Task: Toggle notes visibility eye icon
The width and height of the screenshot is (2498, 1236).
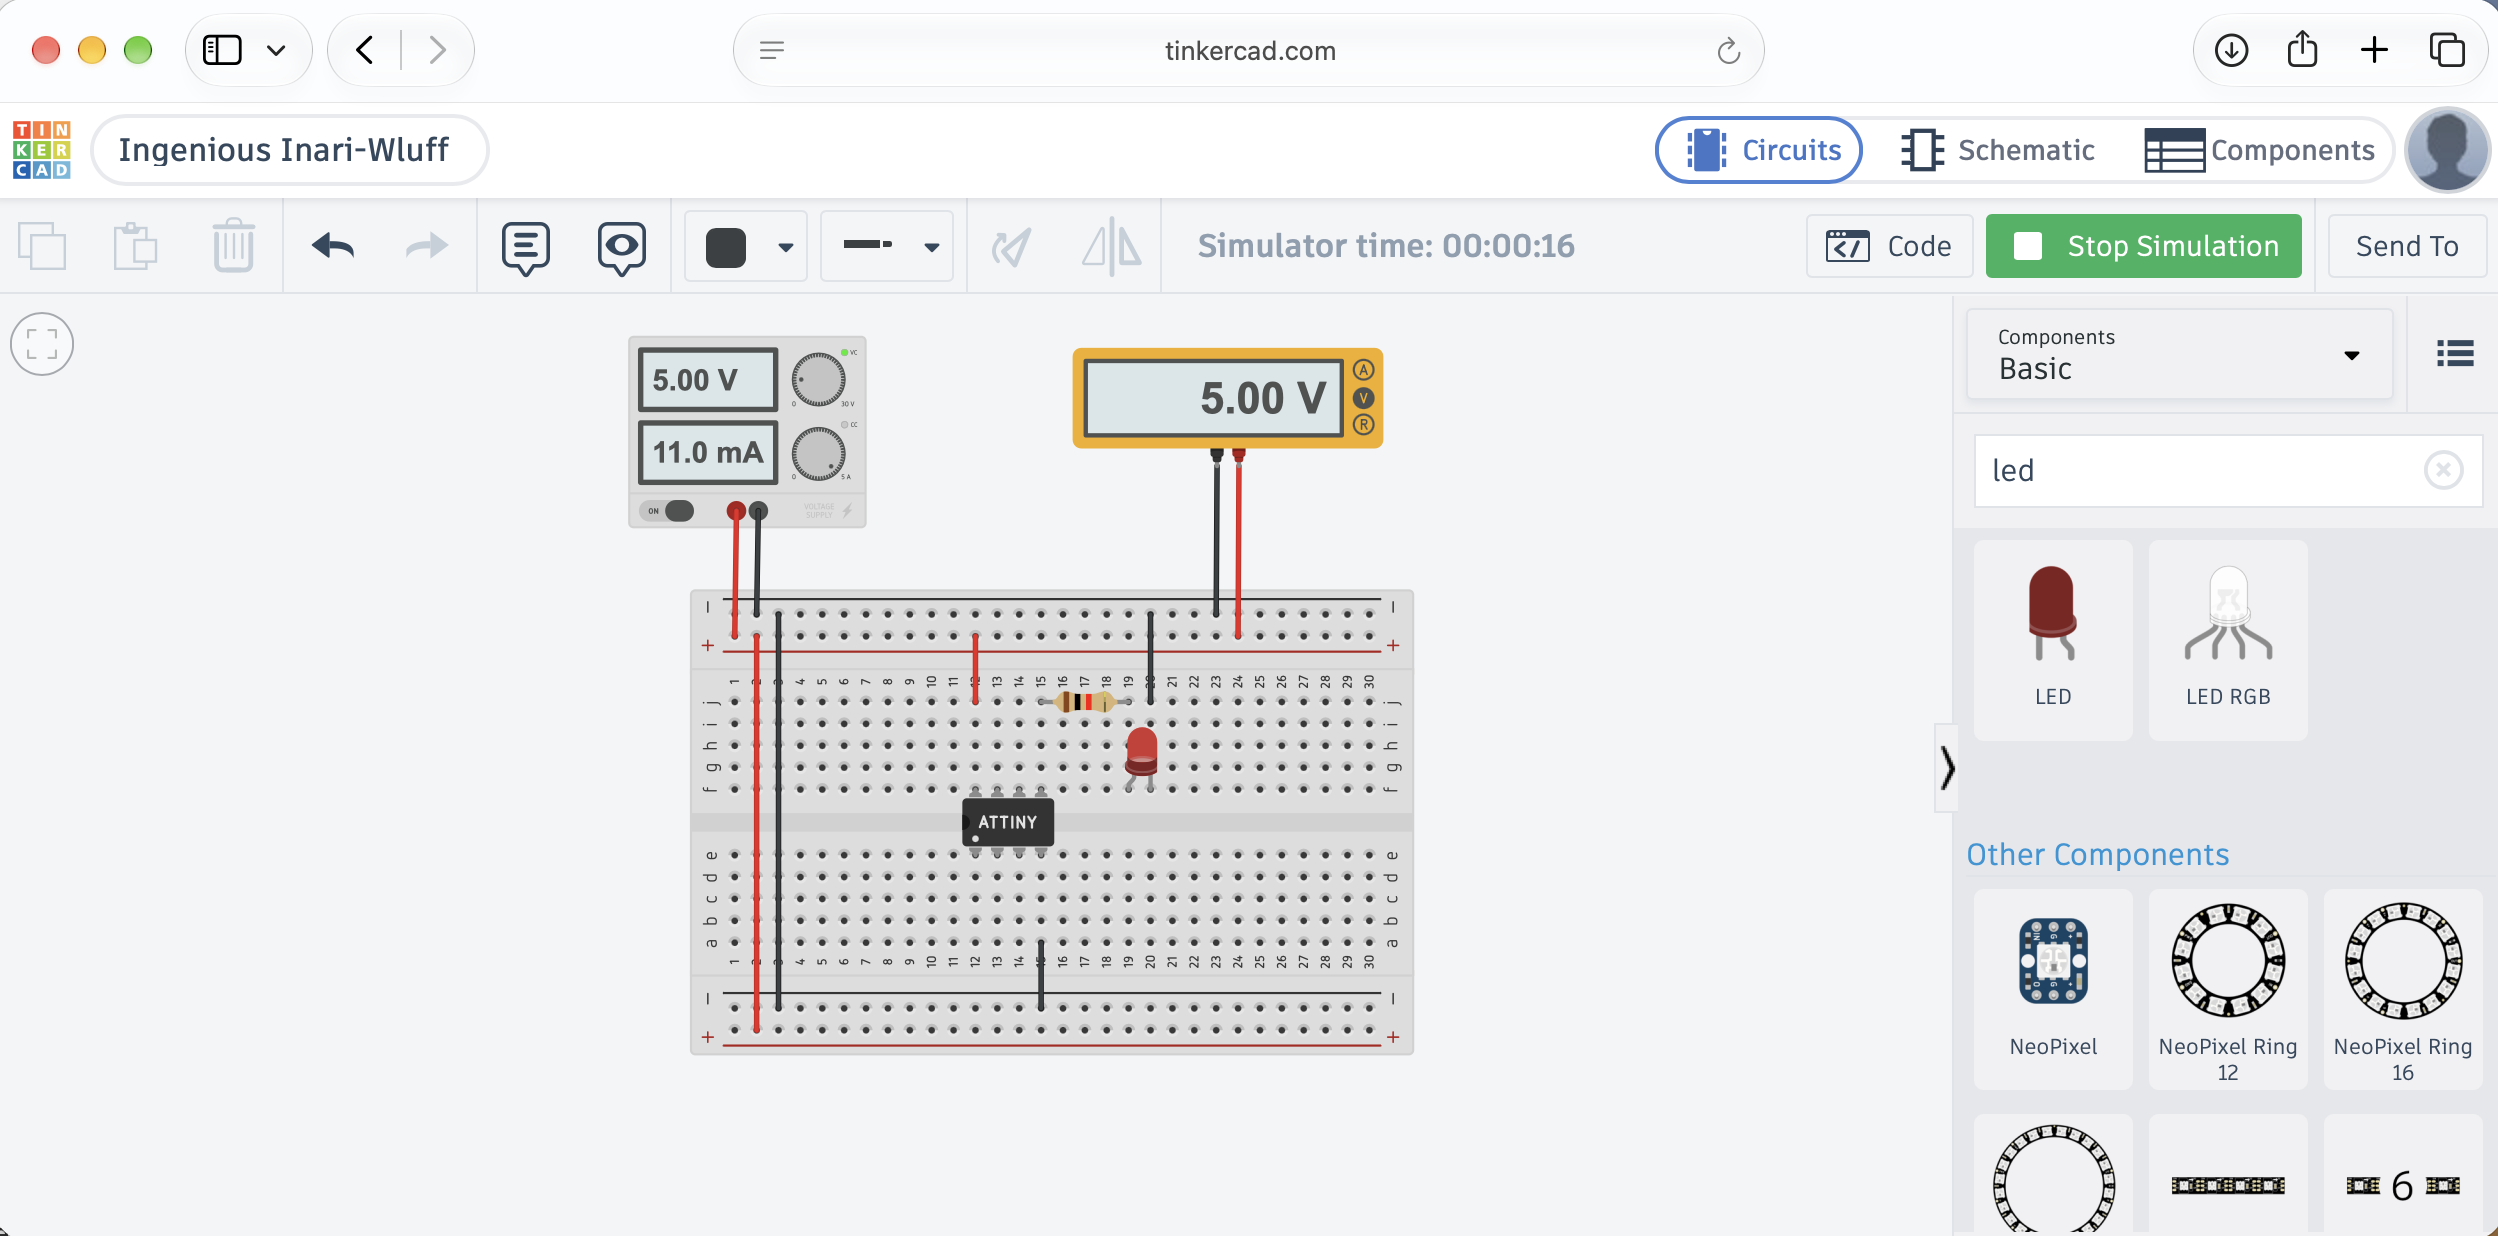Action: [x=621, y=248]
